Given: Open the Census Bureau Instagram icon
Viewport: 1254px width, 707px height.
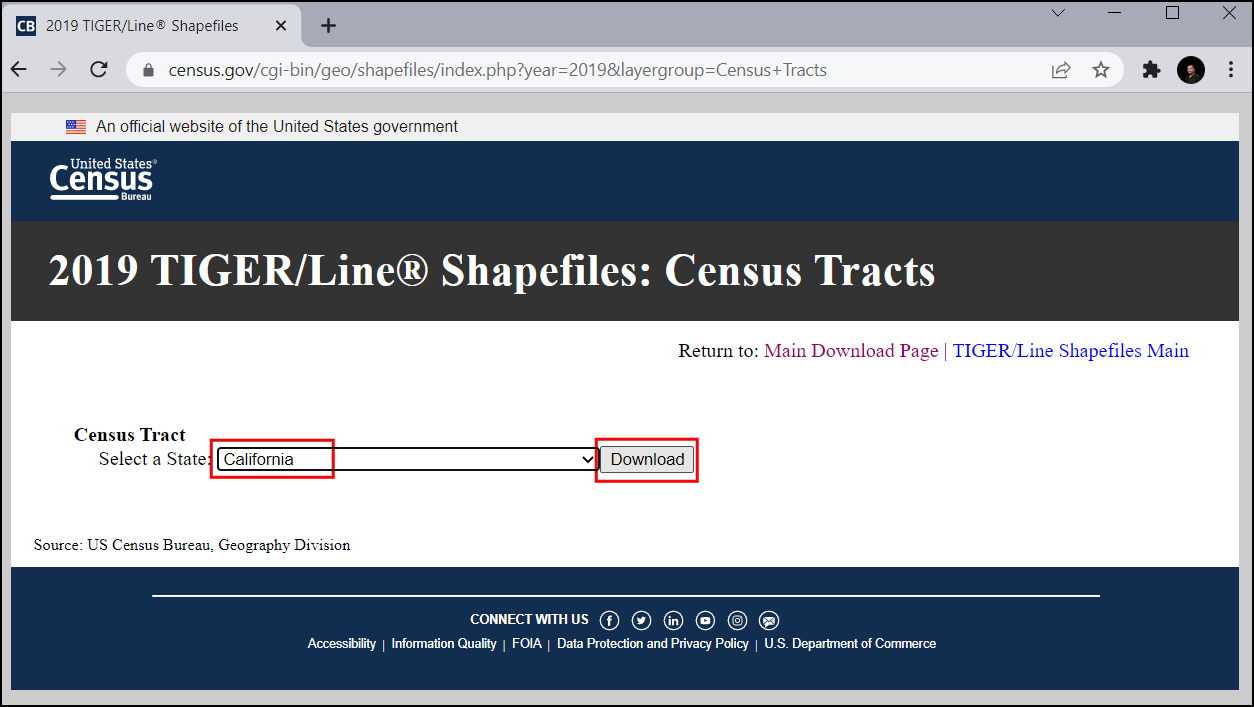Looking at the screenshot, I should tap(737, 621).
